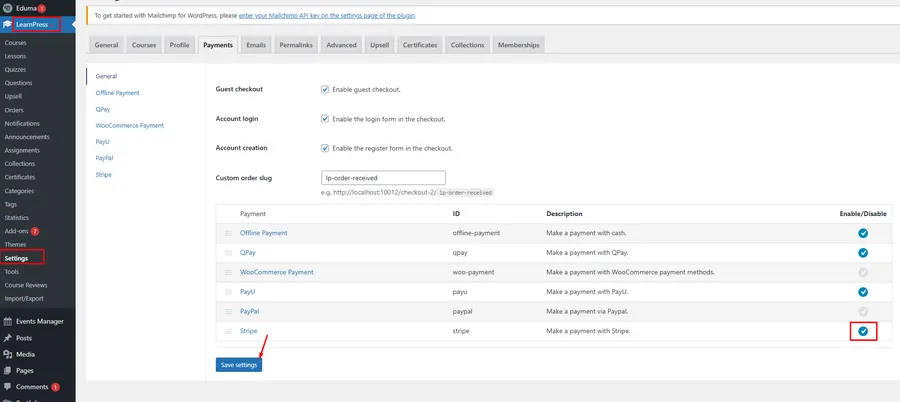Screen dimensions: 900x402
Task: Click the Media sidebar icon
Action: (8, 354)
